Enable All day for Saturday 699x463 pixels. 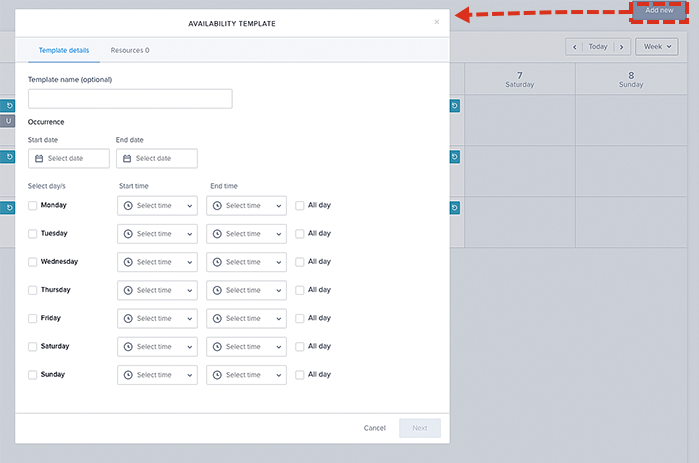pos(300,347)
